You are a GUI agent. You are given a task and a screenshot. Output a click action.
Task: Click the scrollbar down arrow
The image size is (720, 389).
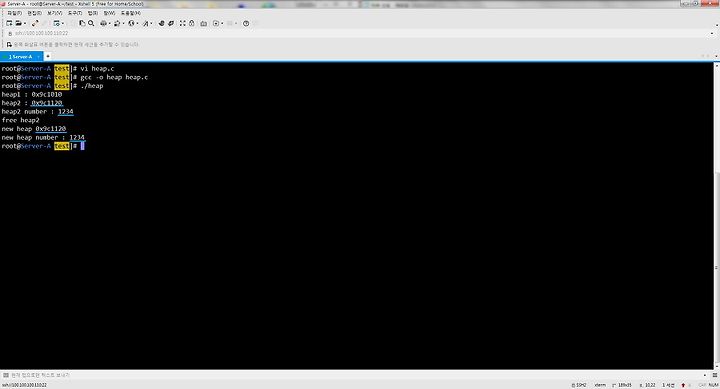click(717, 366)
